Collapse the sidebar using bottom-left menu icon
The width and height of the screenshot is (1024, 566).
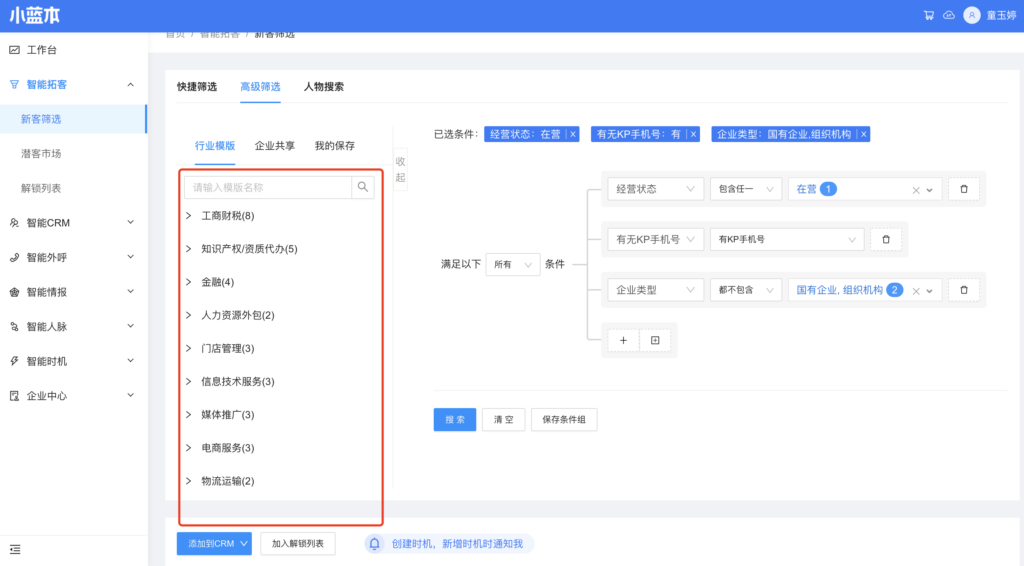pos(15,549)
